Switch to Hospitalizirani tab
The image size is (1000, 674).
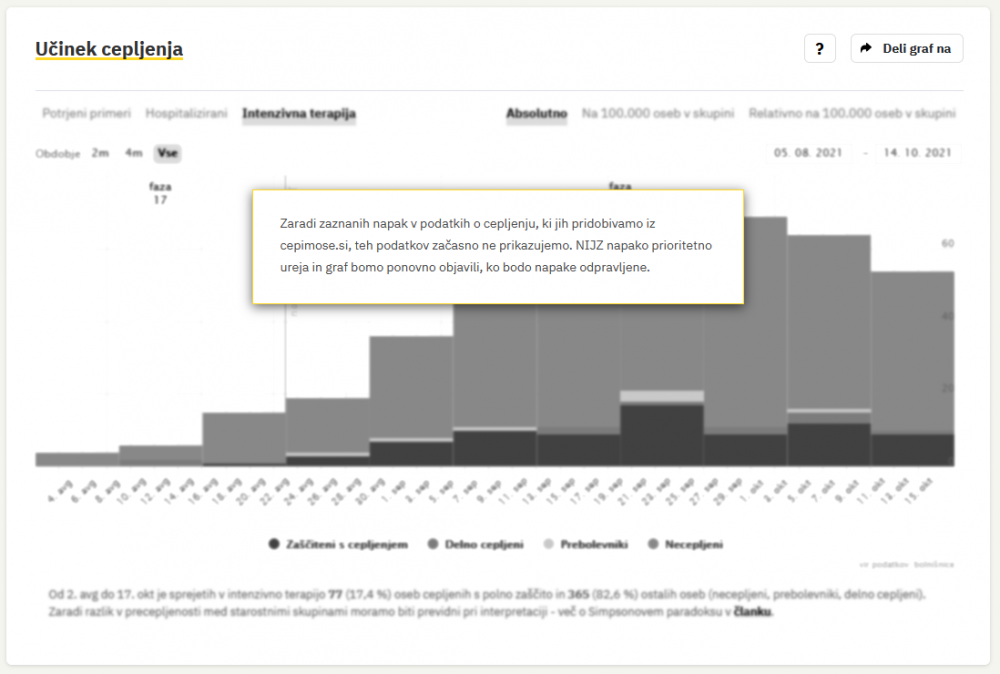186,114
